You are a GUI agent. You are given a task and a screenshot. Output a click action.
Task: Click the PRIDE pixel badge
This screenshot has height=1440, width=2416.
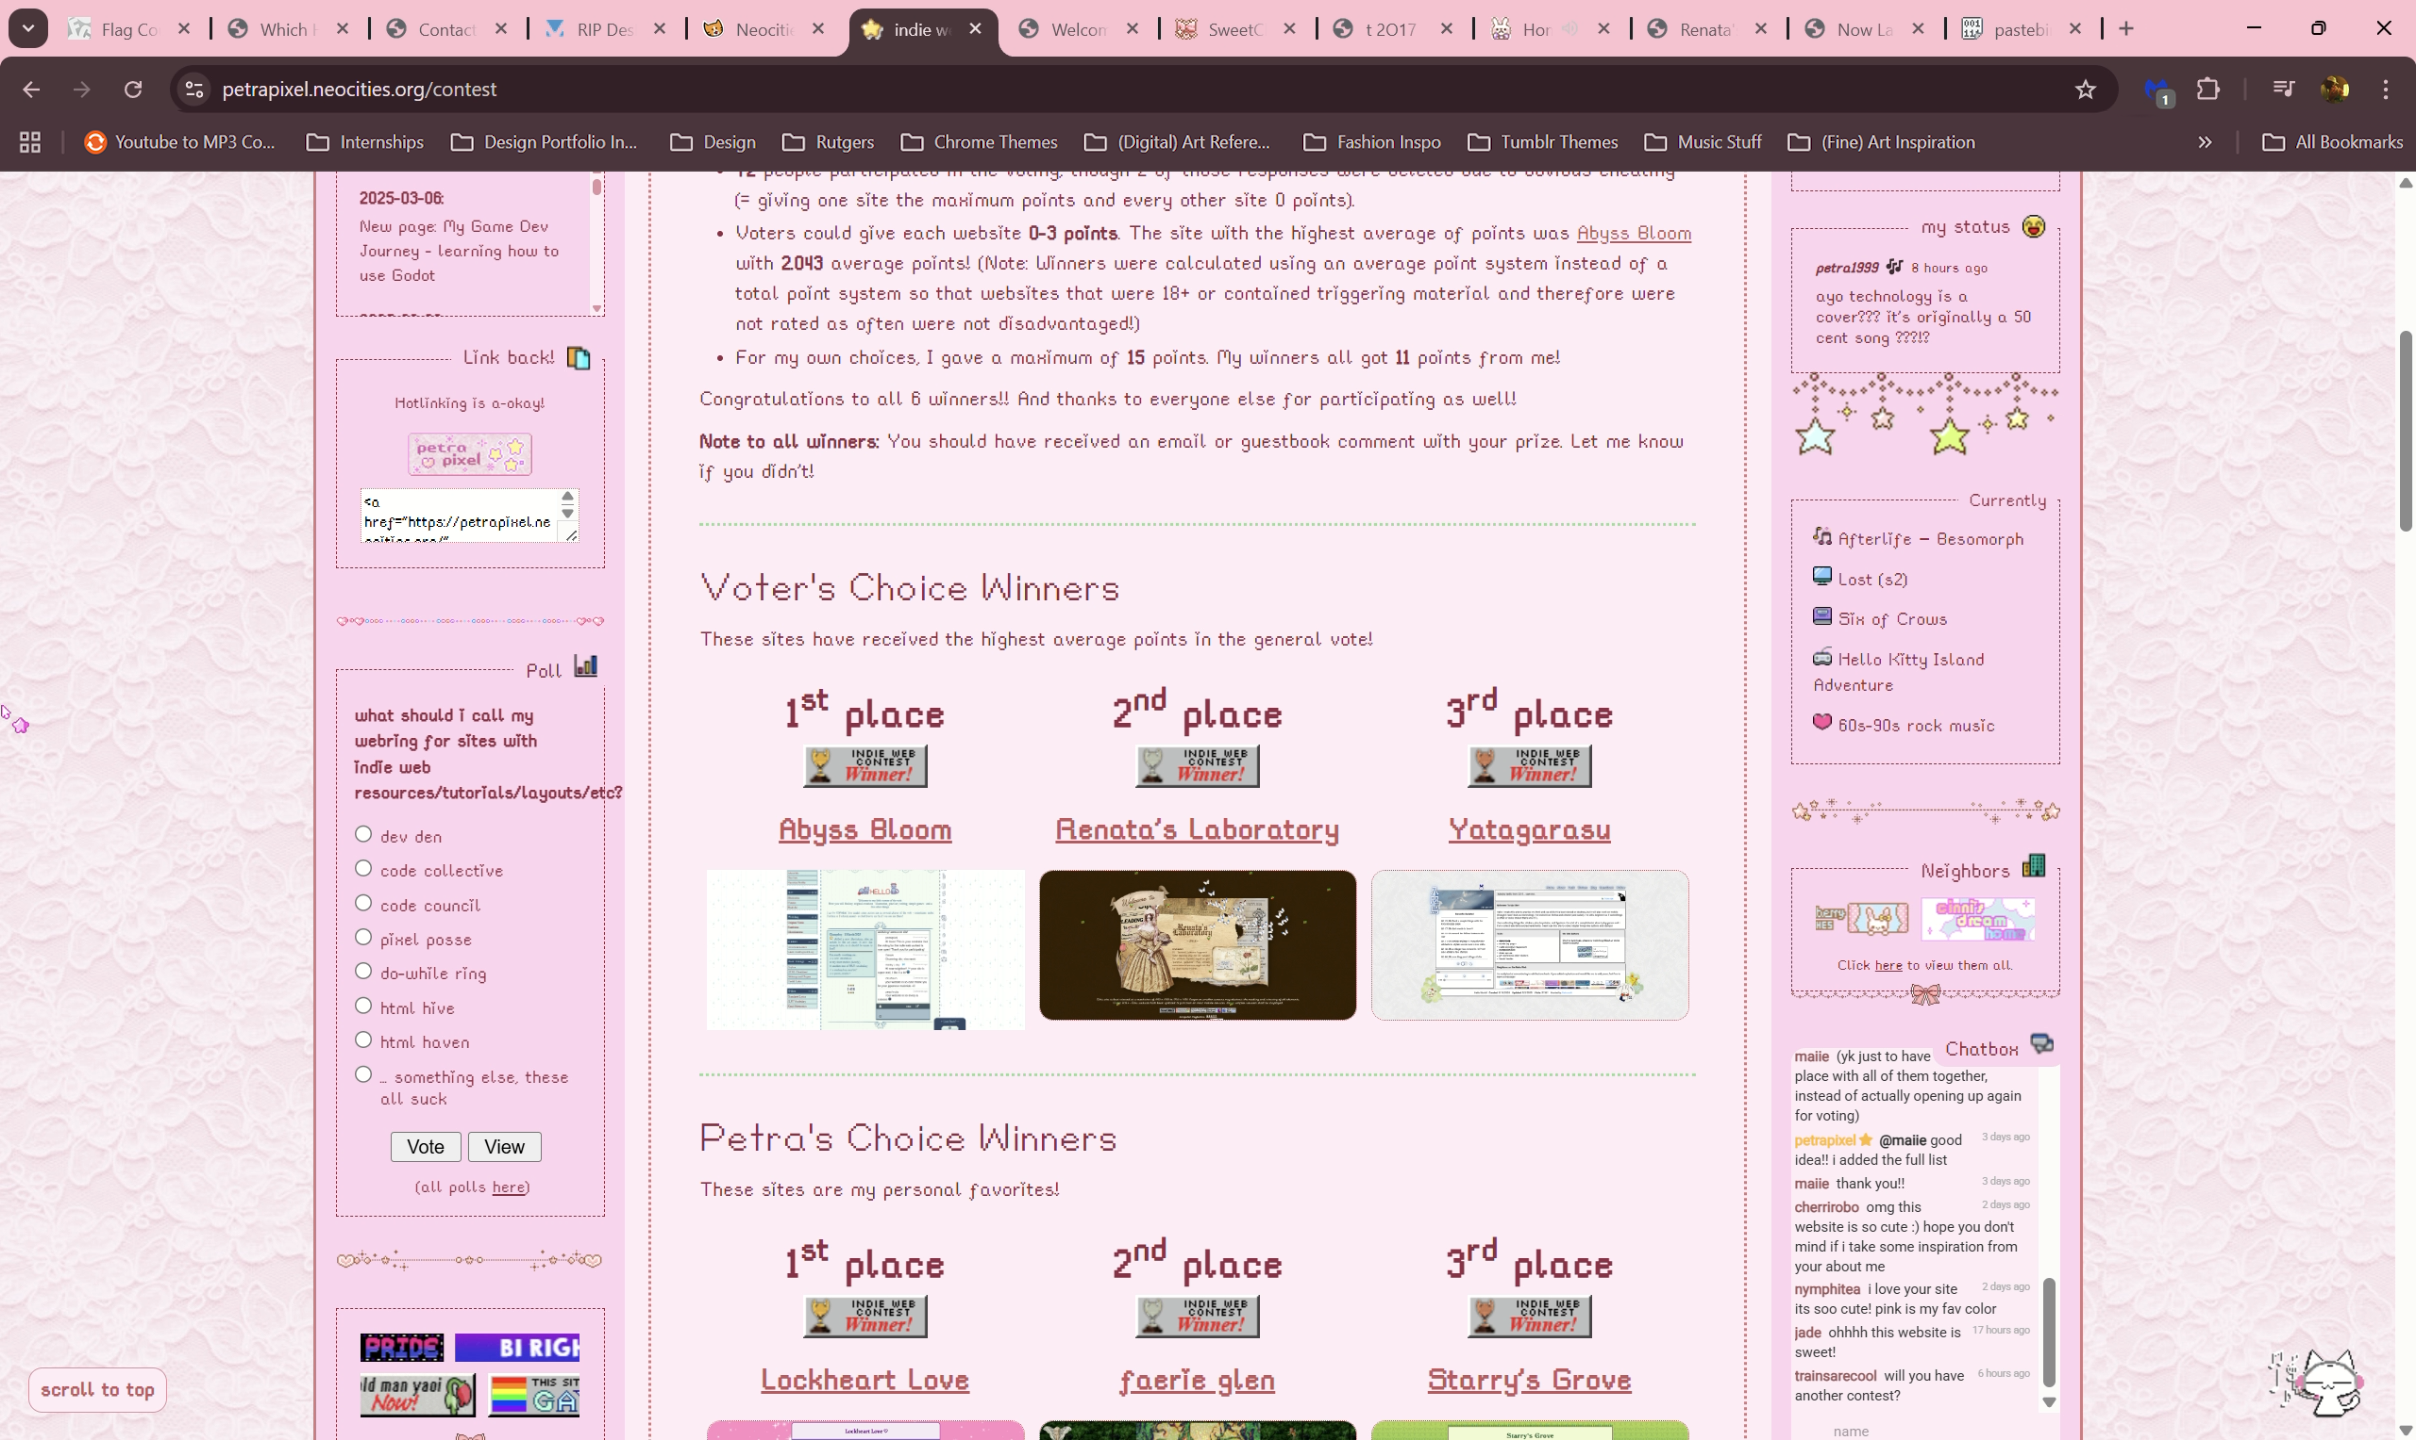click(402, 1347)
